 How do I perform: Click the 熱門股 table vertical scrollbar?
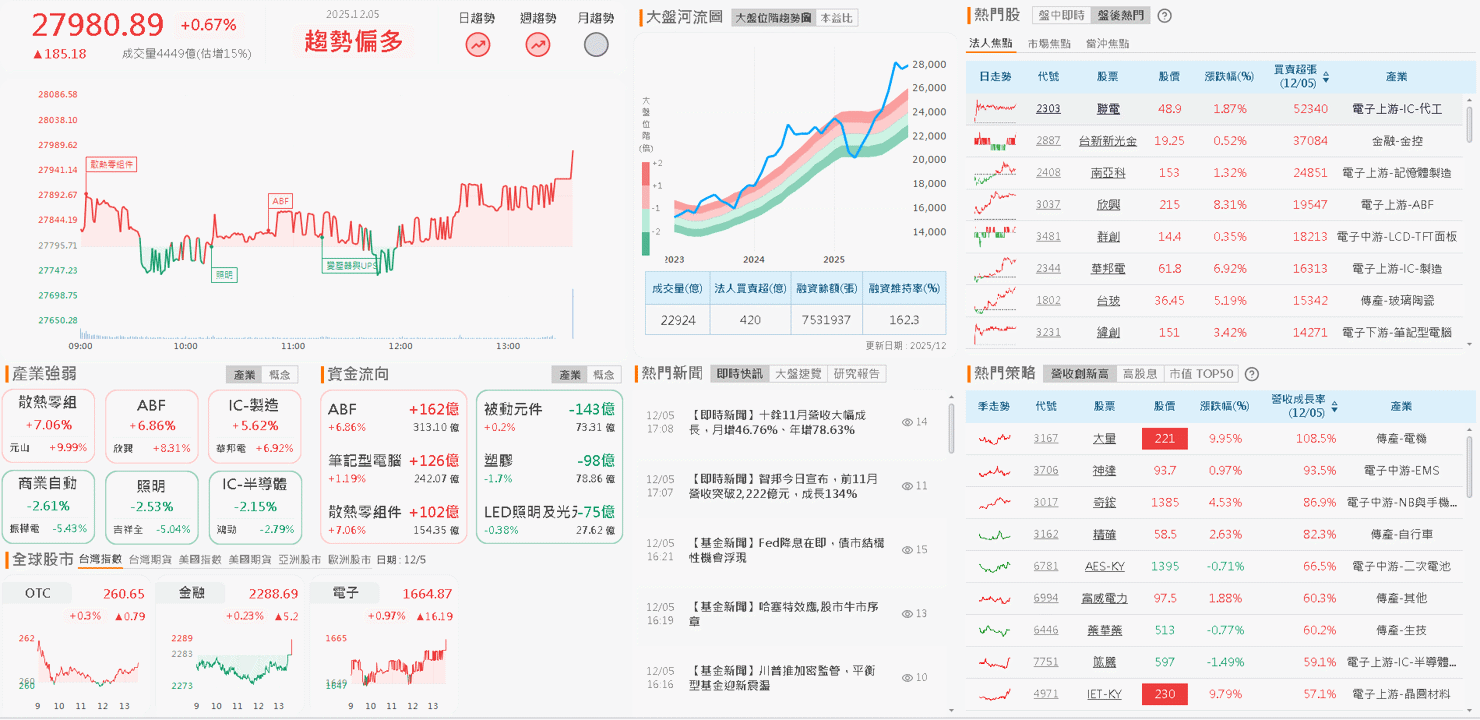coord(1470,125)
